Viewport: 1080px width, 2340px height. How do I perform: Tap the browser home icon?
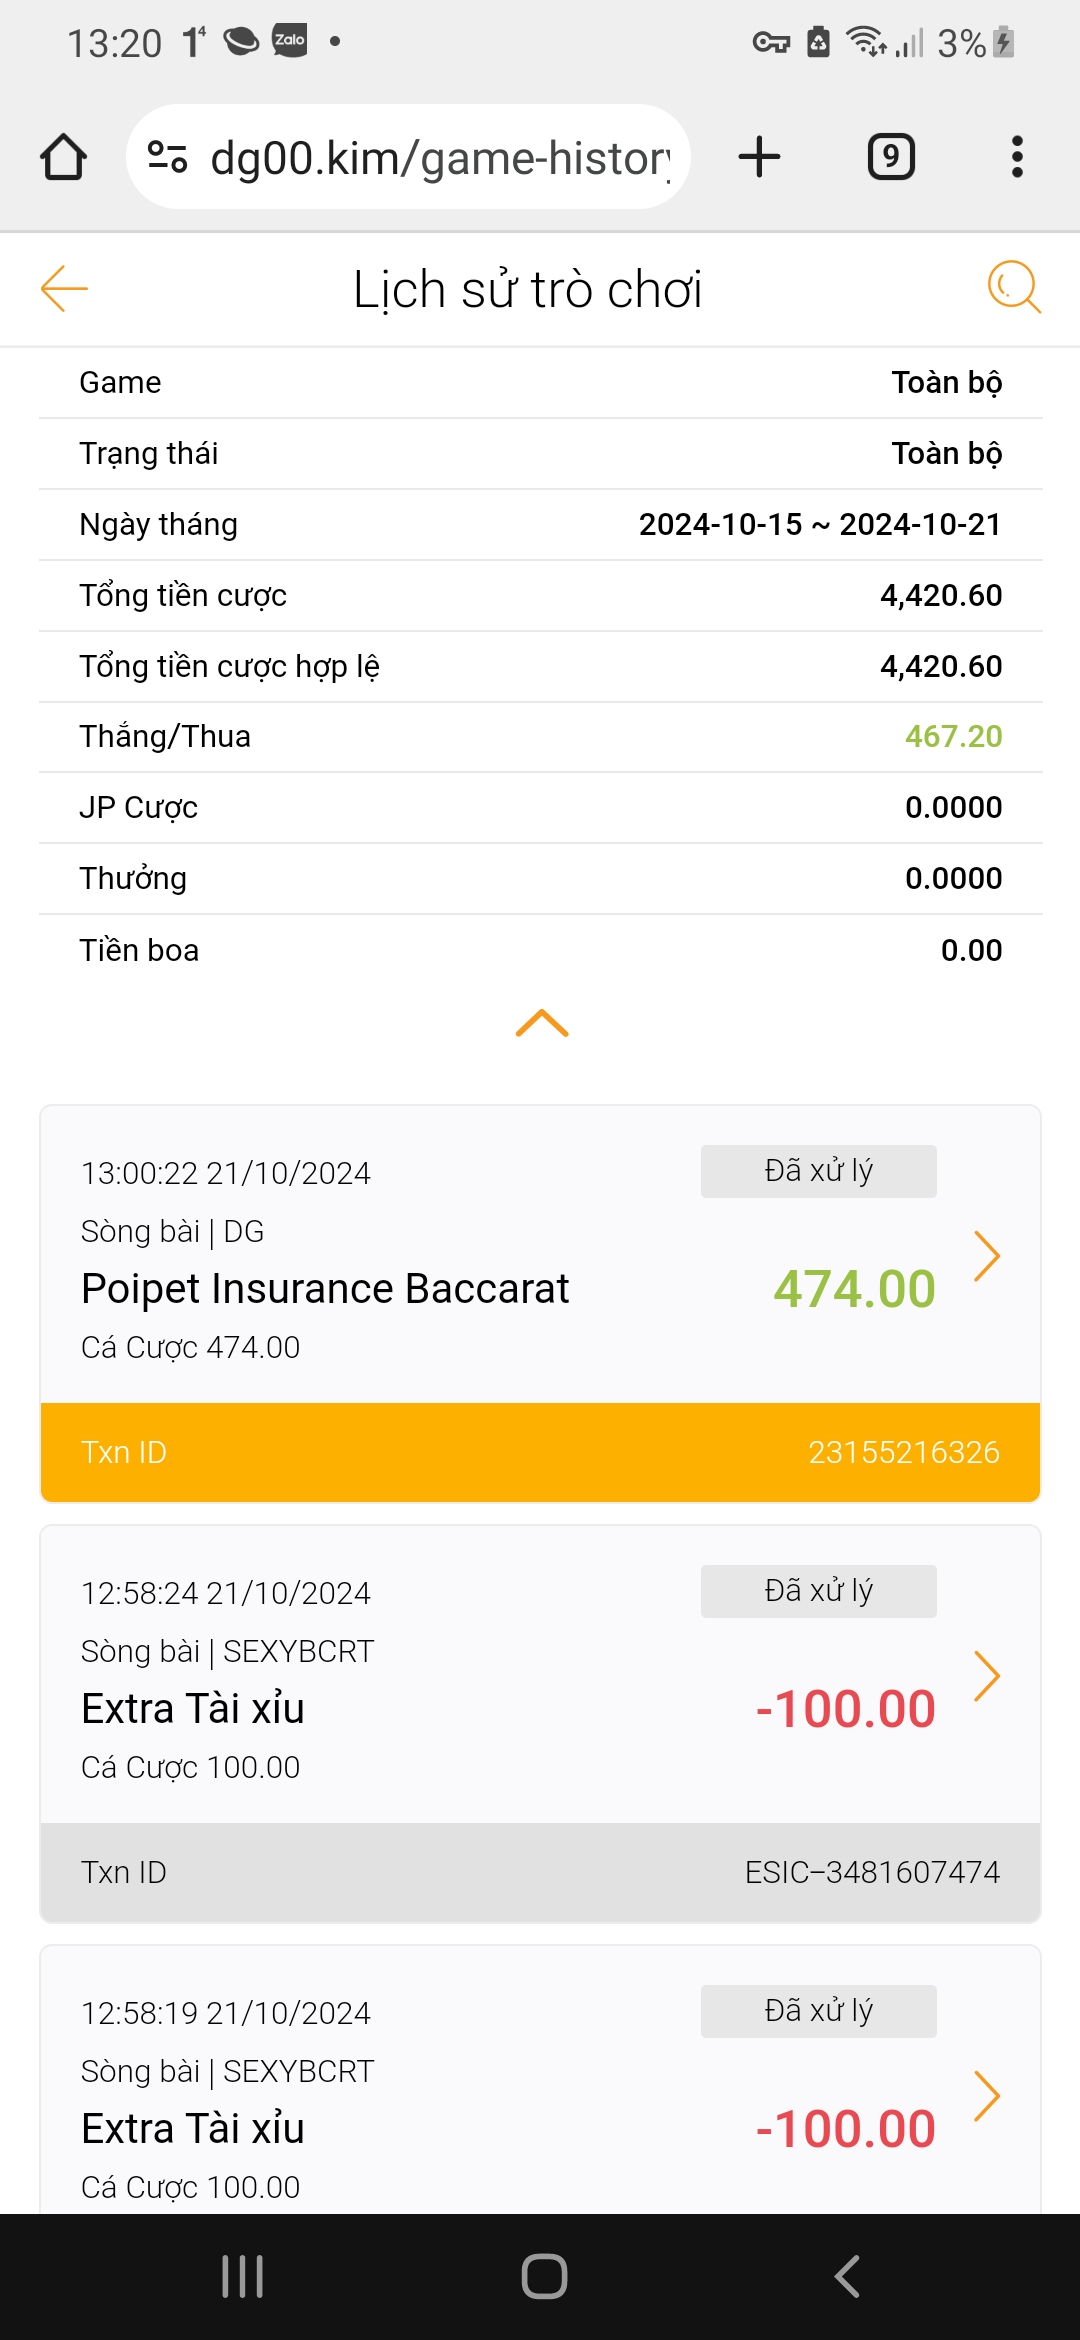(63, 157)
